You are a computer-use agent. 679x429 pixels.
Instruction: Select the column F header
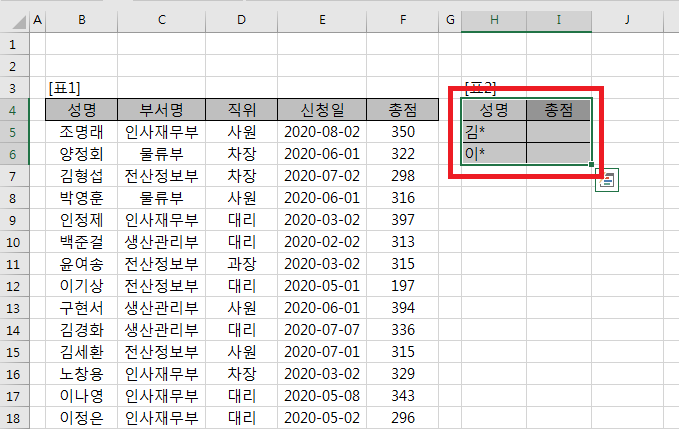403,20
